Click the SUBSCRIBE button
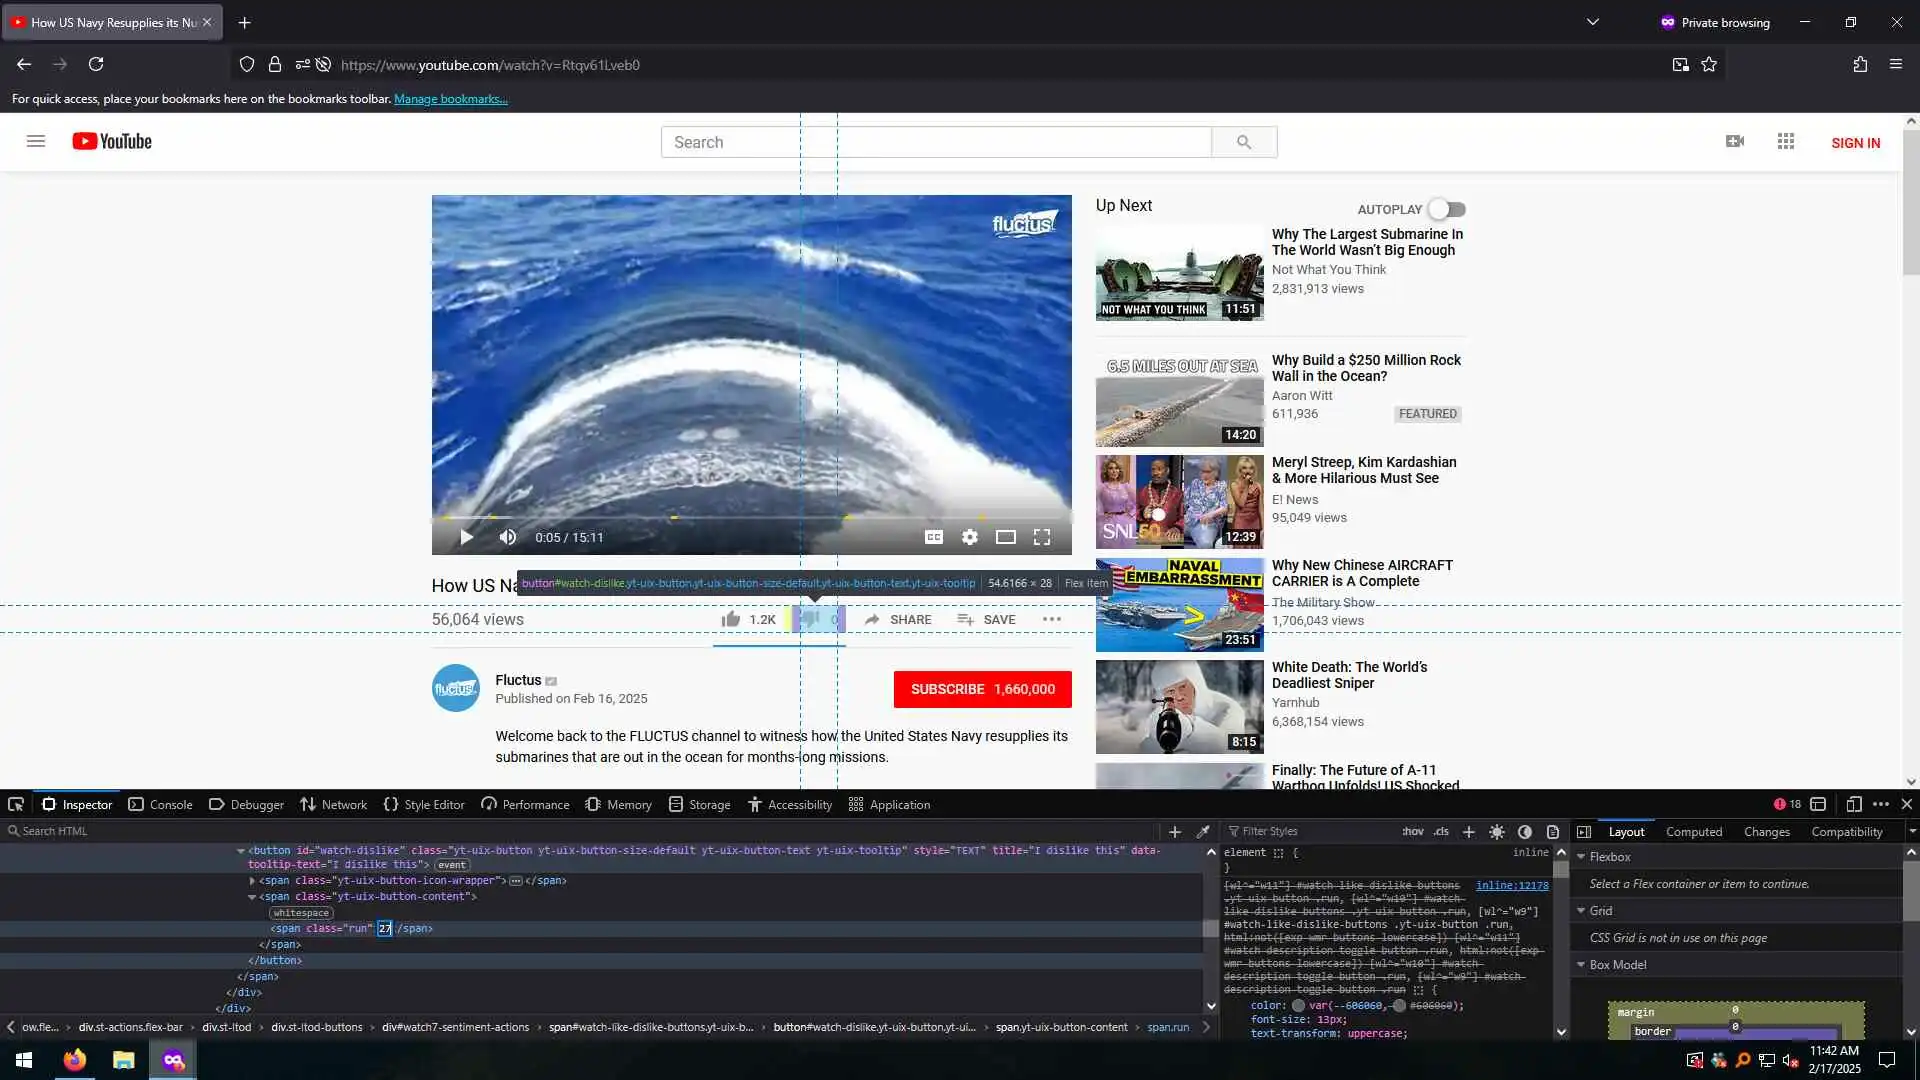 [x=982, y=689]
